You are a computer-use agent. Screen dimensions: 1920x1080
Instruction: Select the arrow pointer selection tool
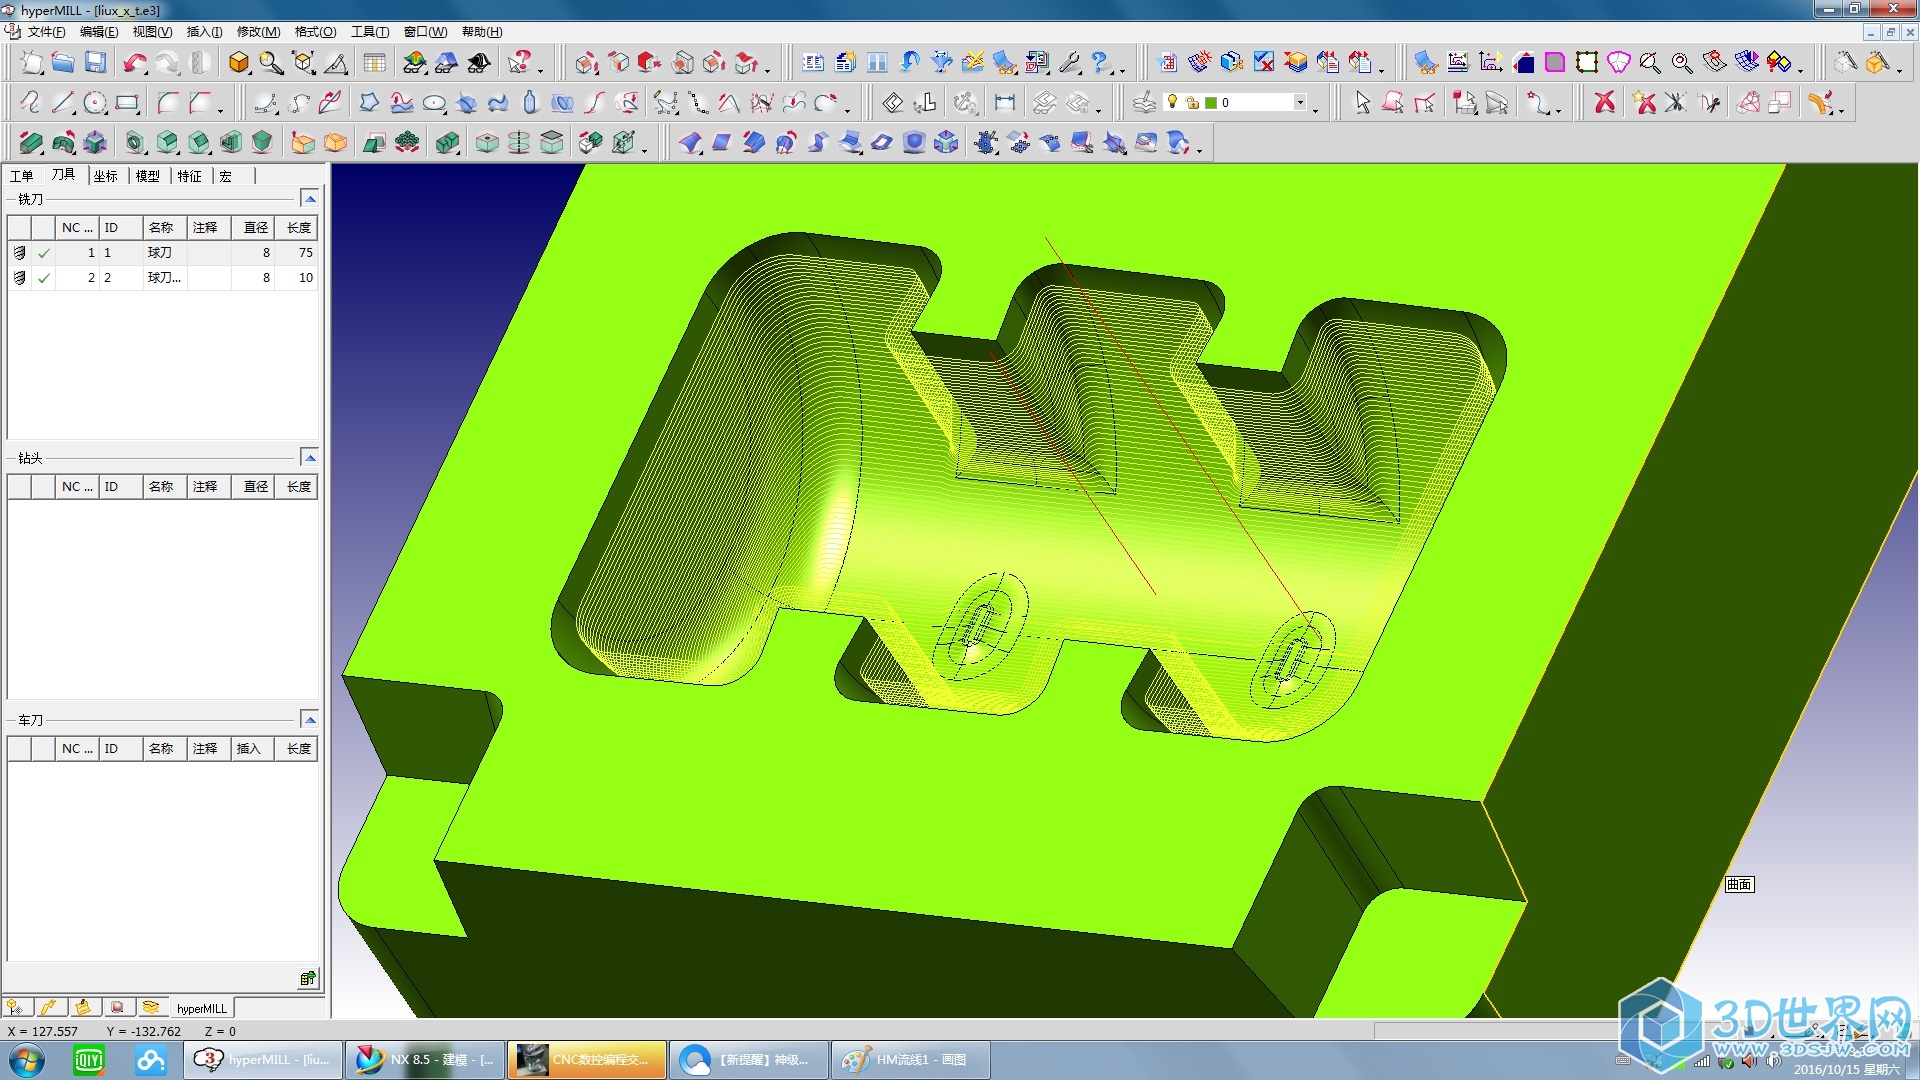tap(1362, 103)
